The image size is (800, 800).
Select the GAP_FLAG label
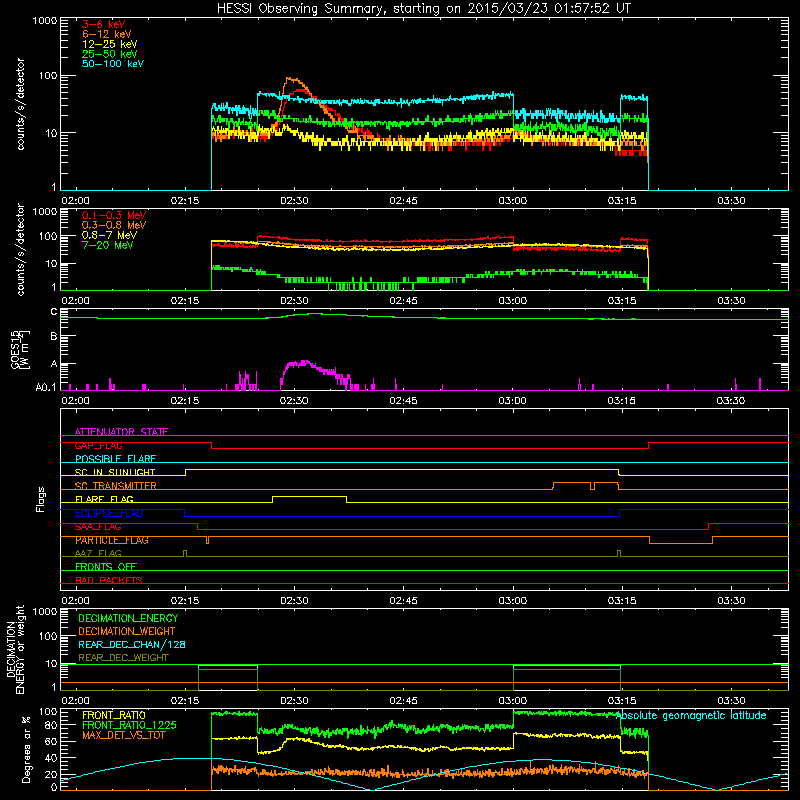tap(98, 445)
